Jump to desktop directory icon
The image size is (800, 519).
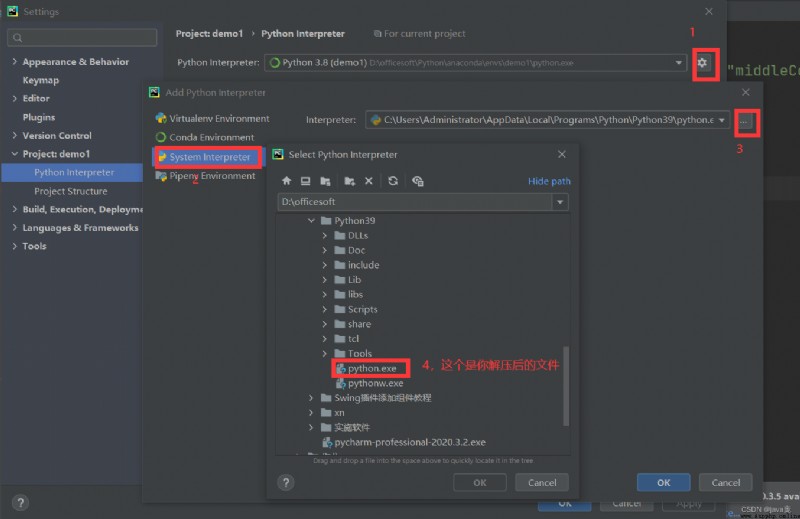click(x=306, y=181)
